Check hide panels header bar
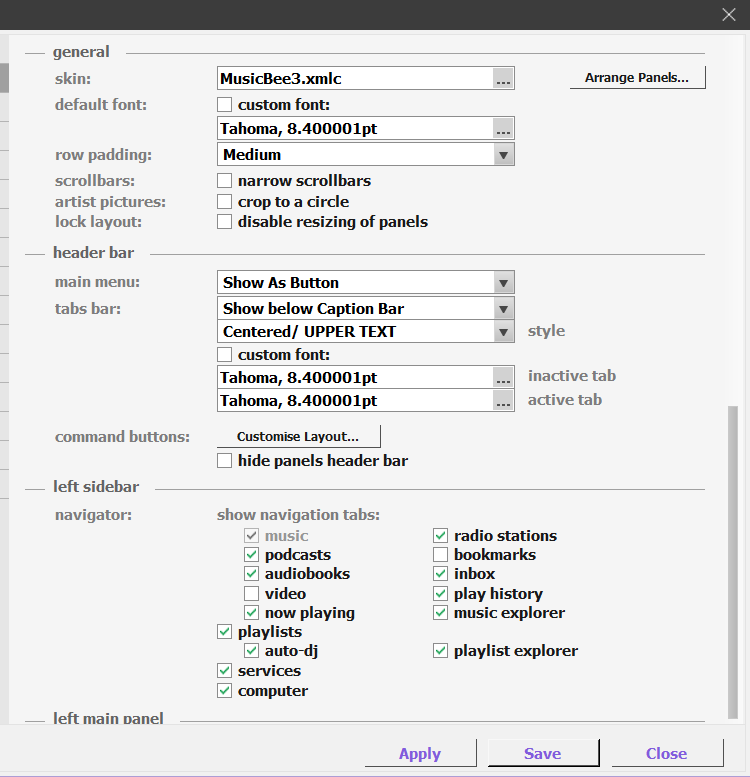The width and height of the screenshot is (750, 777). tap(224, 461)
